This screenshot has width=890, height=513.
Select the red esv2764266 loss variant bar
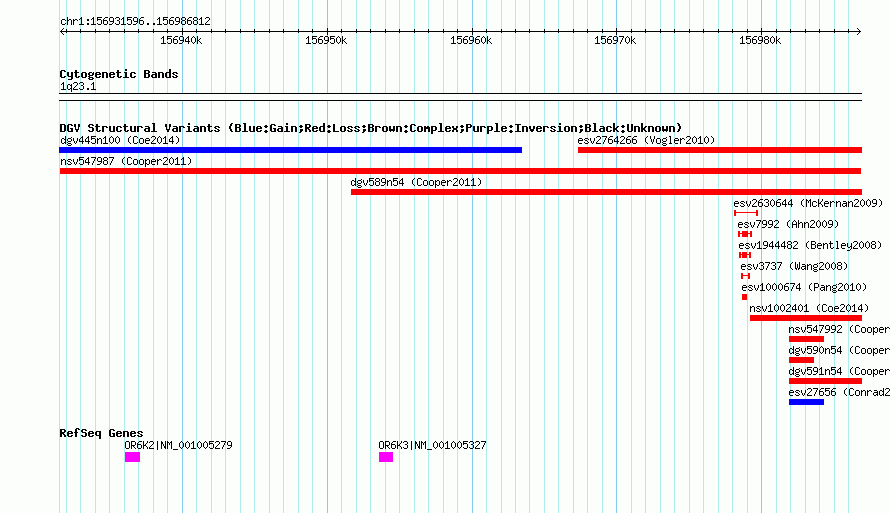tap(720, 150)
